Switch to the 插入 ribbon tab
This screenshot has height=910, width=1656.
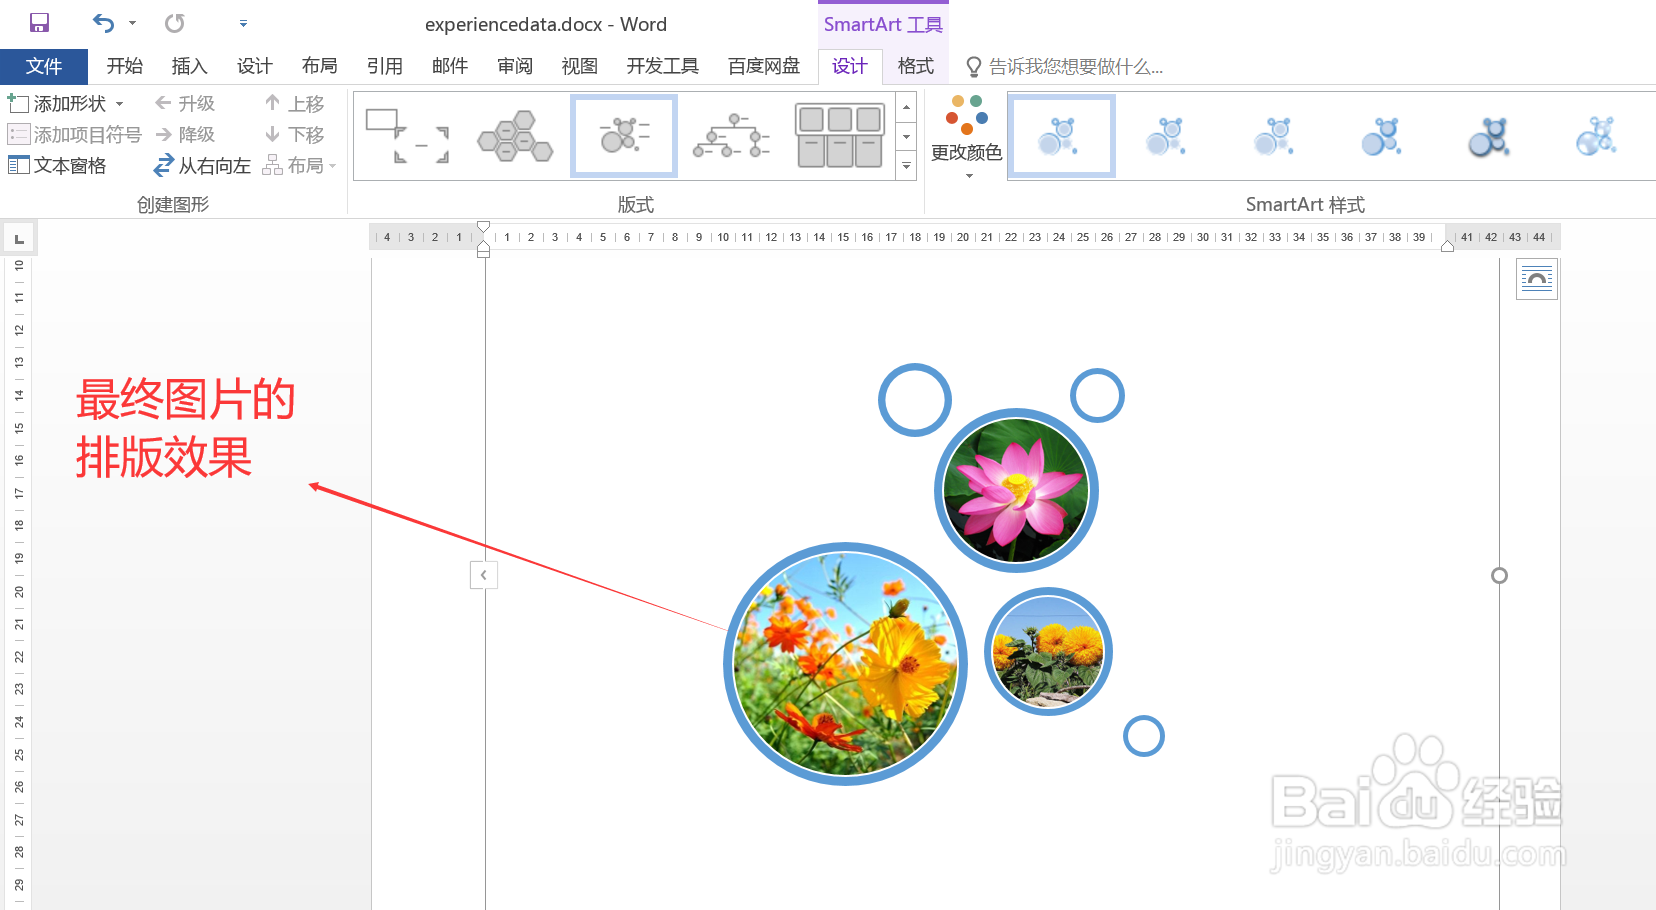(190, 66)
